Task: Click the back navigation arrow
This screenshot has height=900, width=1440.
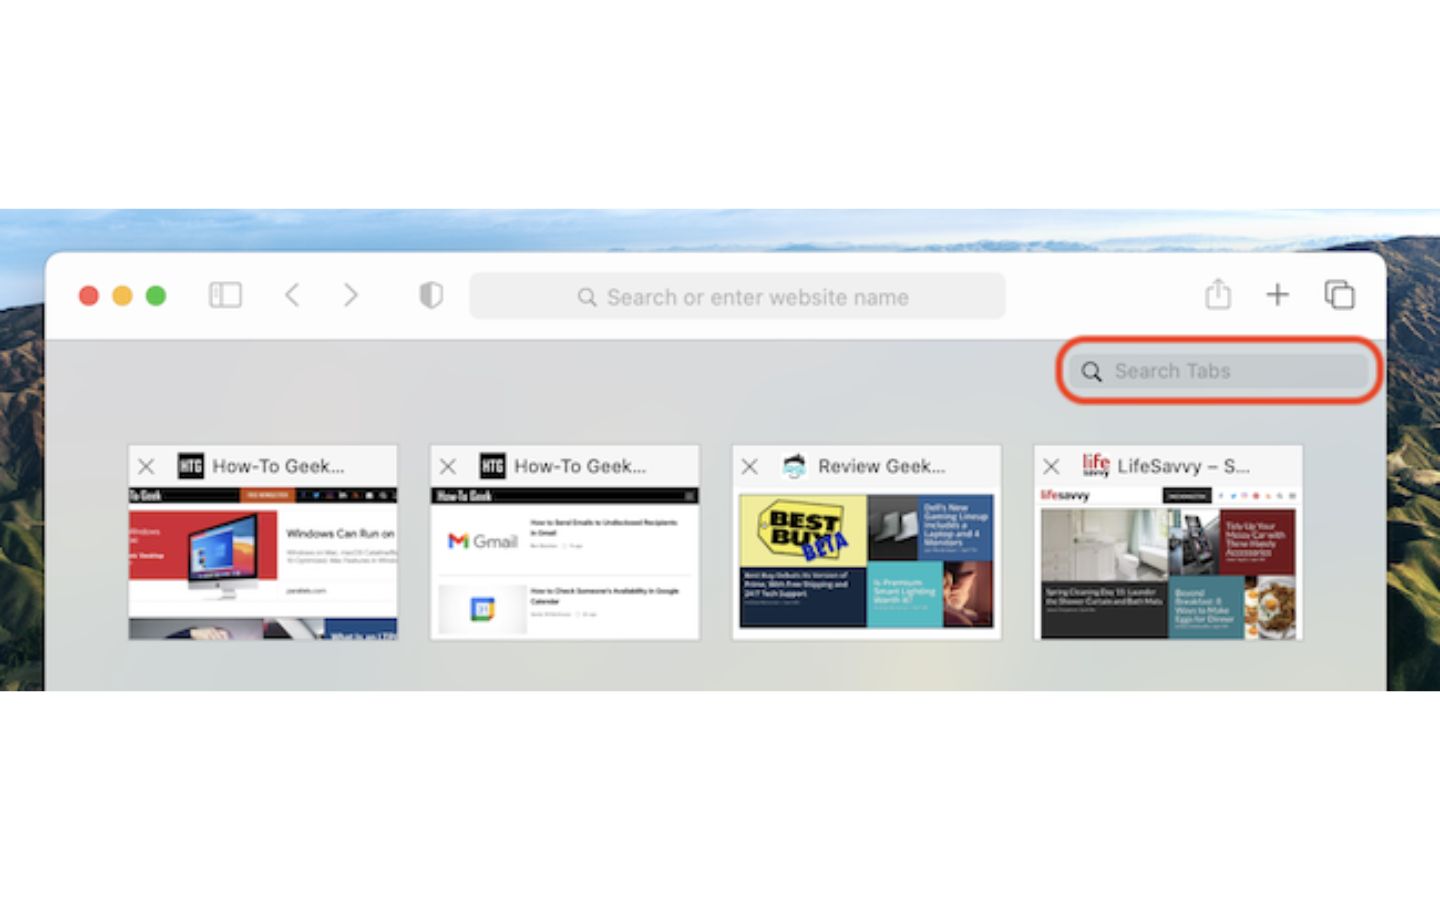Action: tap(292, 295)
